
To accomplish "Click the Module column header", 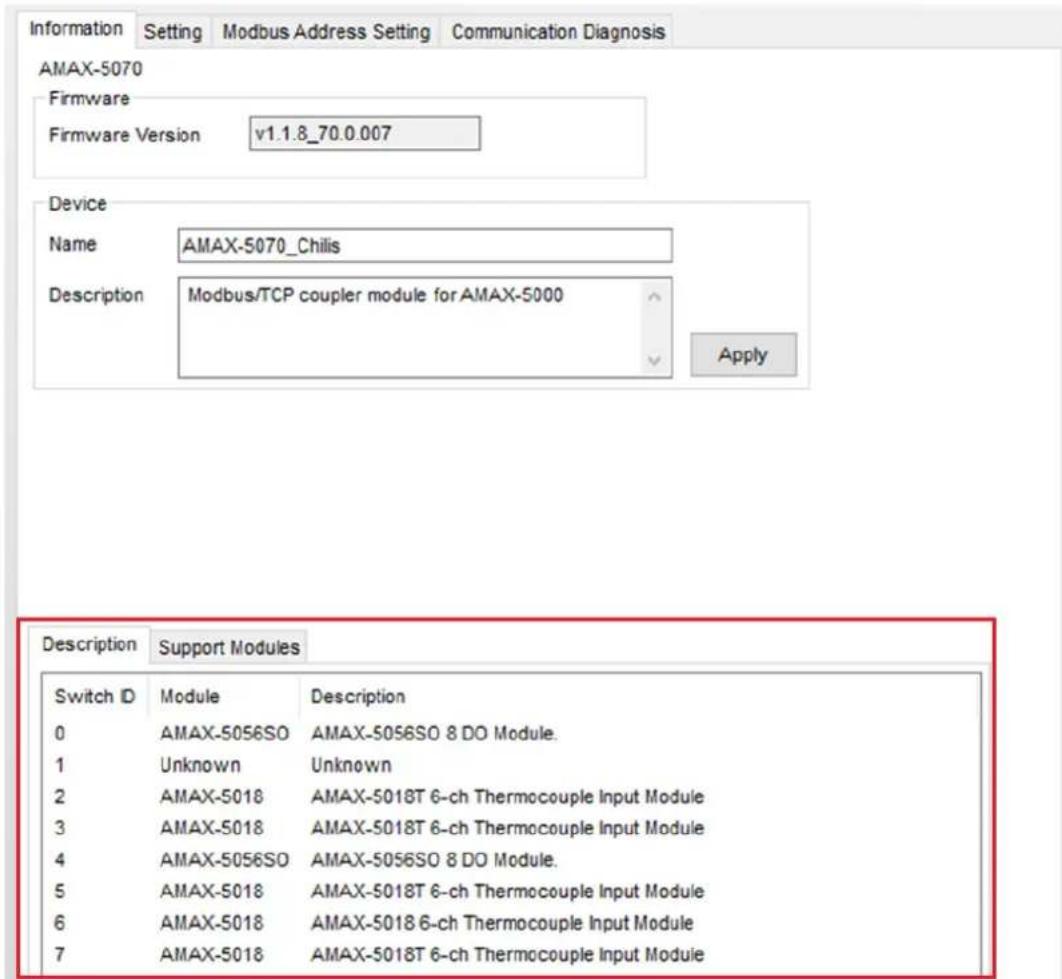I will (190, 696).
